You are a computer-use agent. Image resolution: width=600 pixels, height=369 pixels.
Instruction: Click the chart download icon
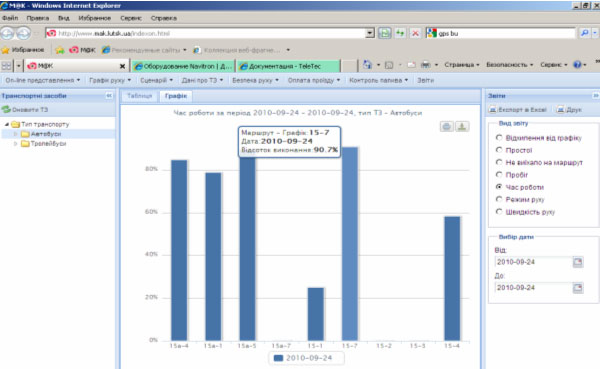[x=462, y=126]
